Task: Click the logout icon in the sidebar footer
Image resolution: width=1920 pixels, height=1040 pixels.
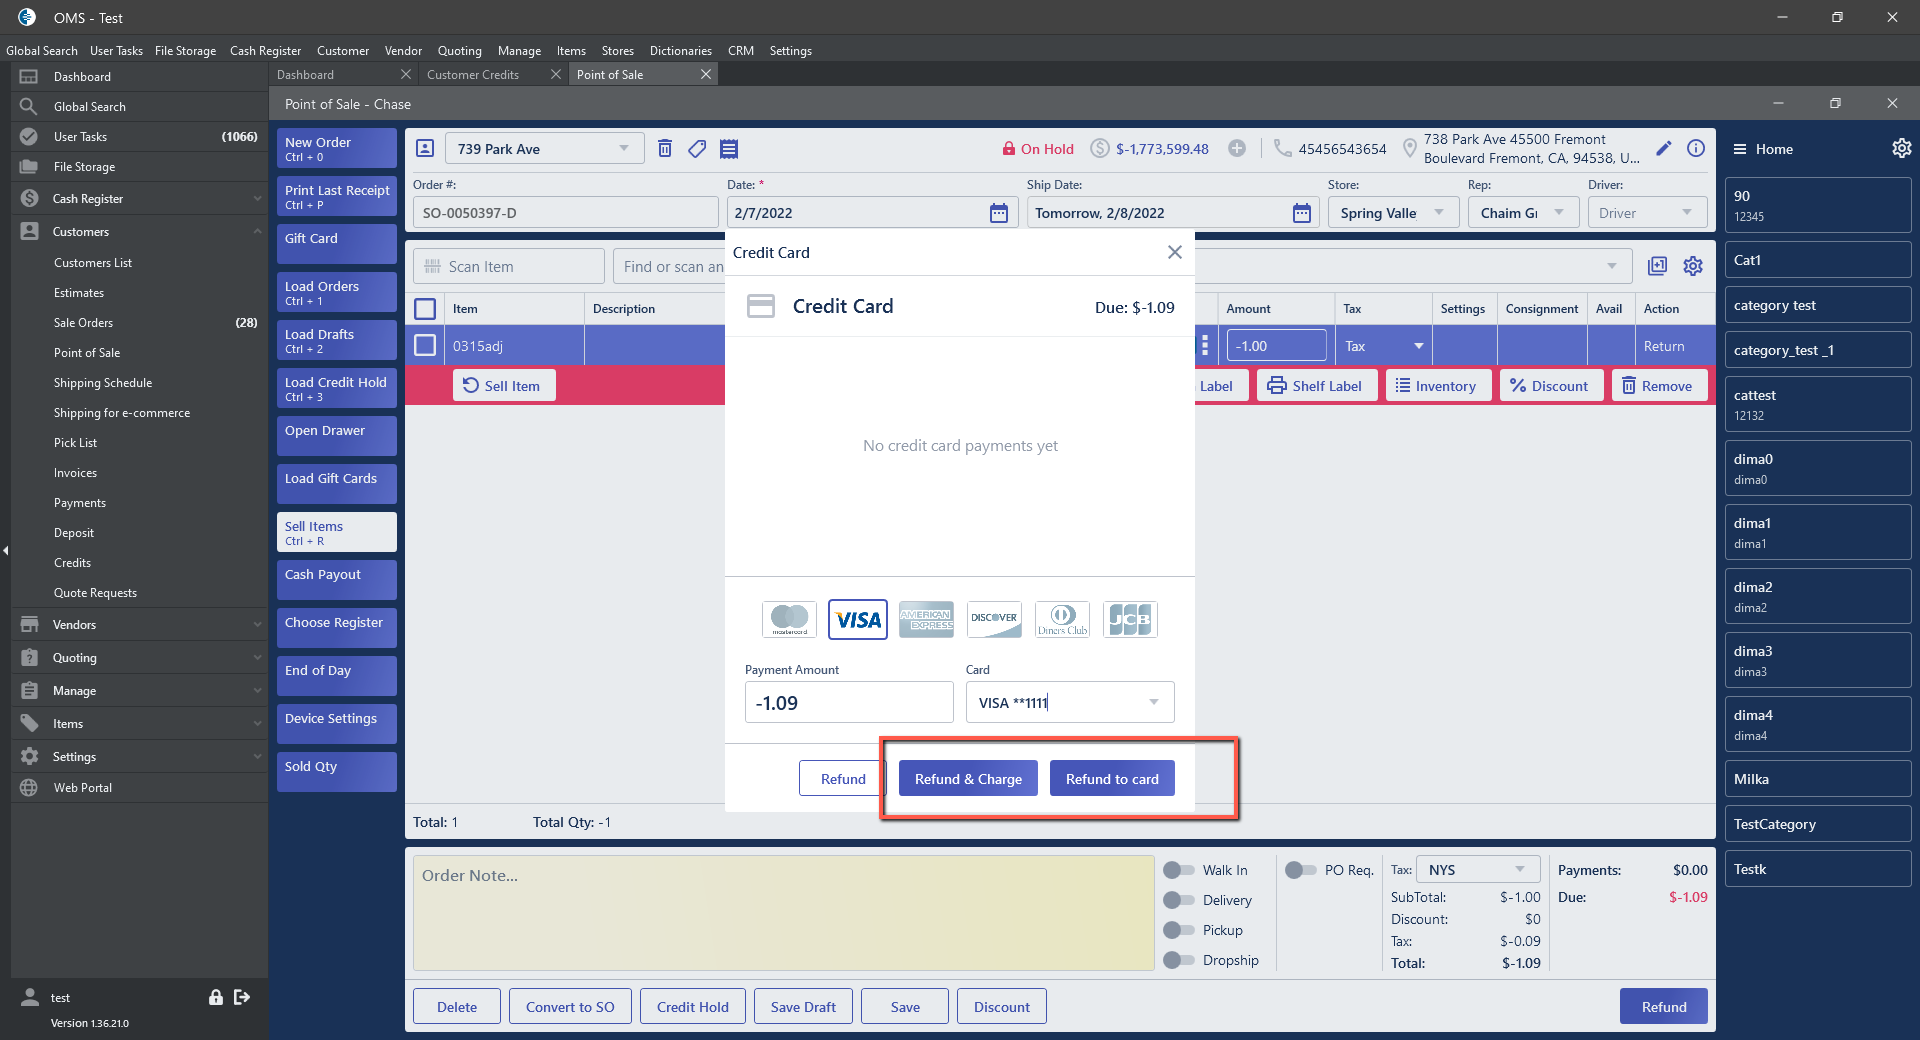Action: (242, 997)
